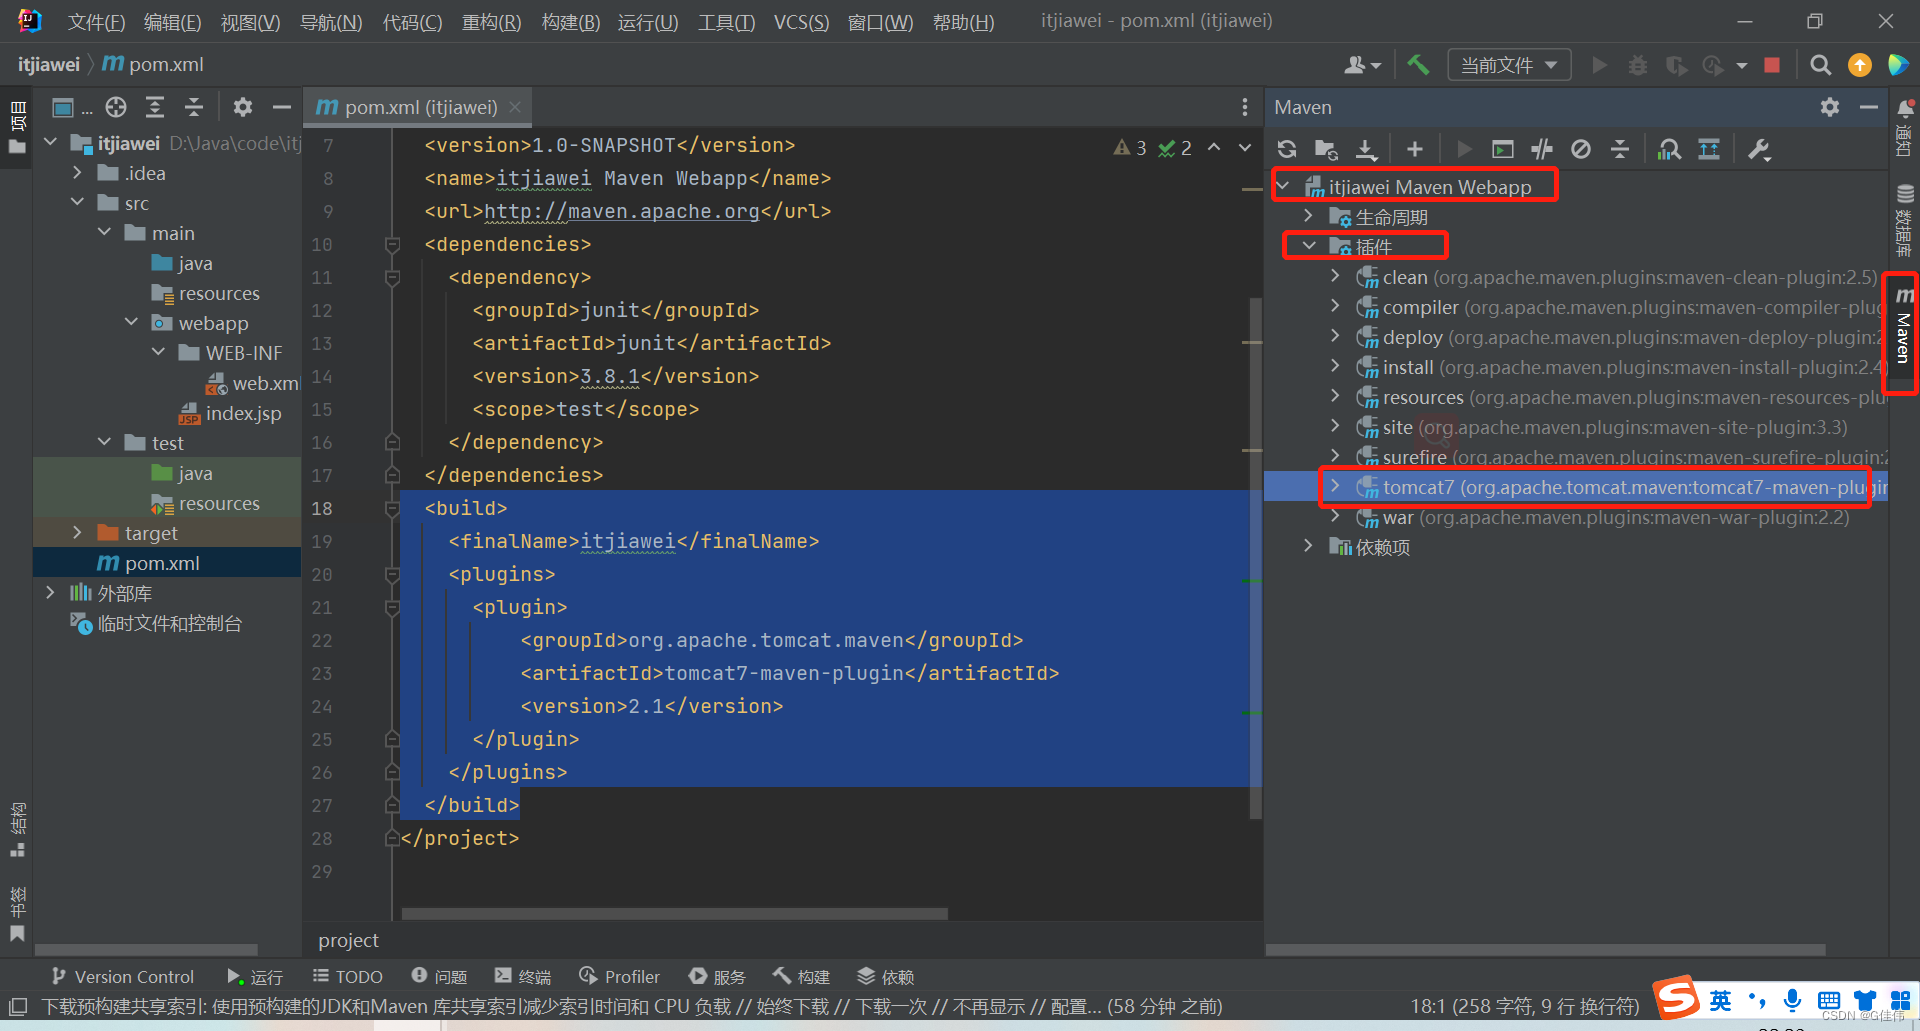Expand the .idea folder
The image size is (1920, 1031).
point(78,173)
